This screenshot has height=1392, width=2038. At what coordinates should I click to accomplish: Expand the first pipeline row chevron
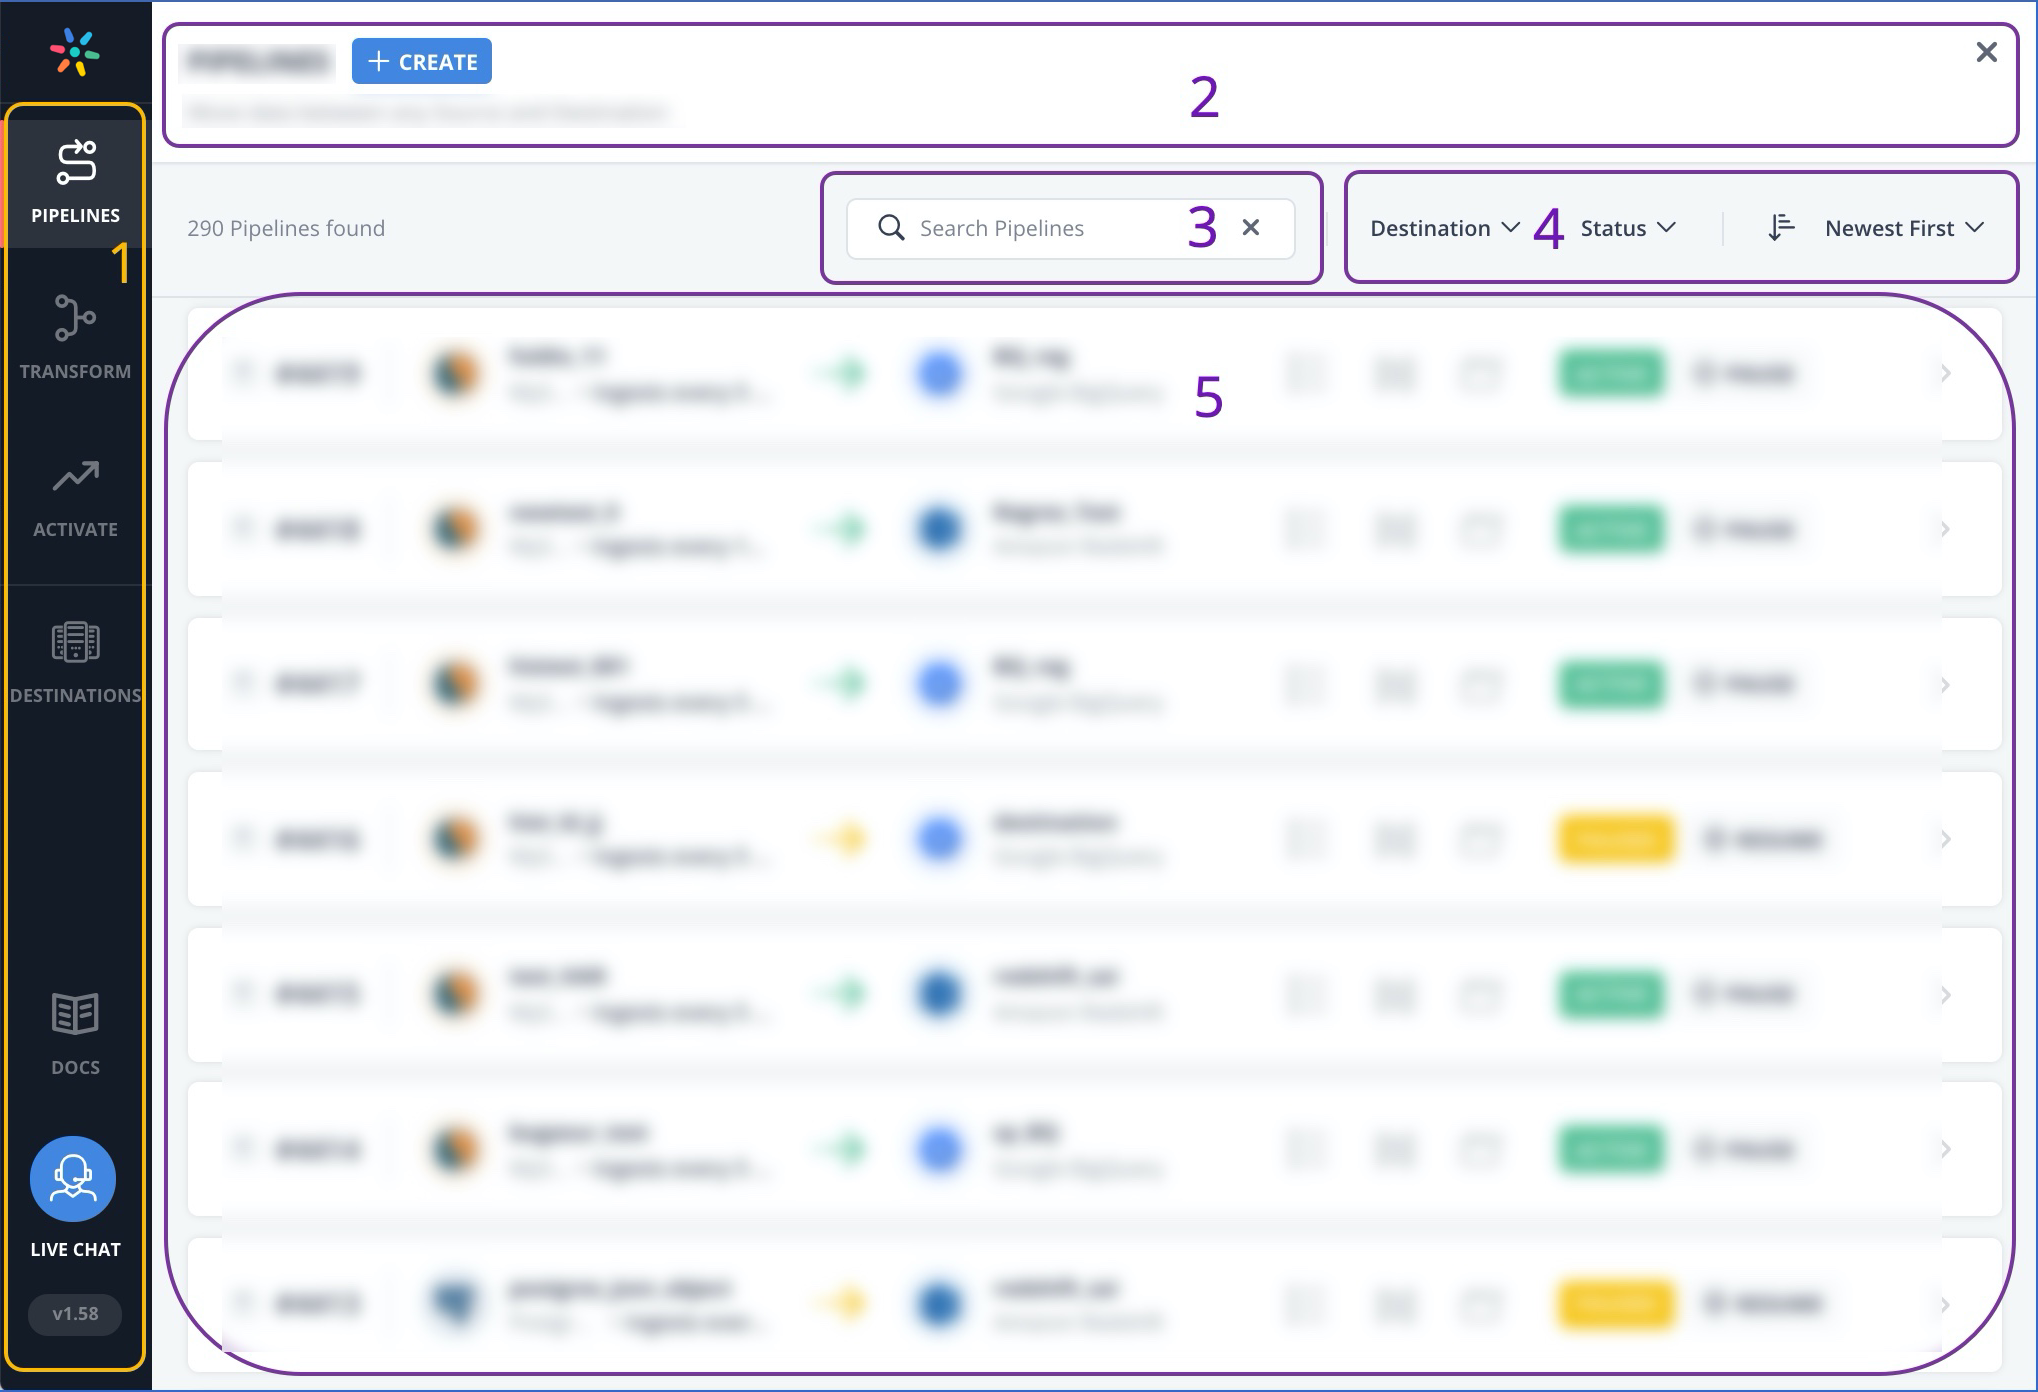tap(1945, 374)
